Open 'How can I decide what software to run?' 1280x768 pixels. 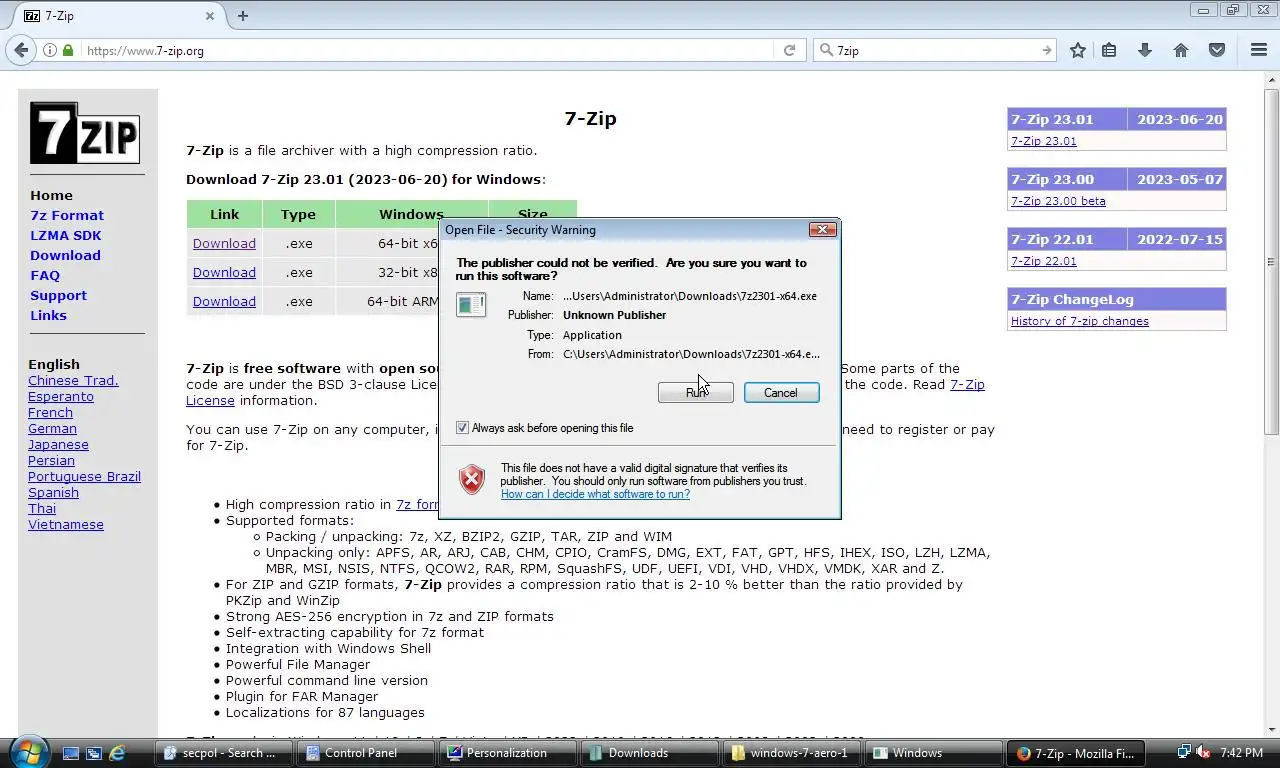point(595,494)
